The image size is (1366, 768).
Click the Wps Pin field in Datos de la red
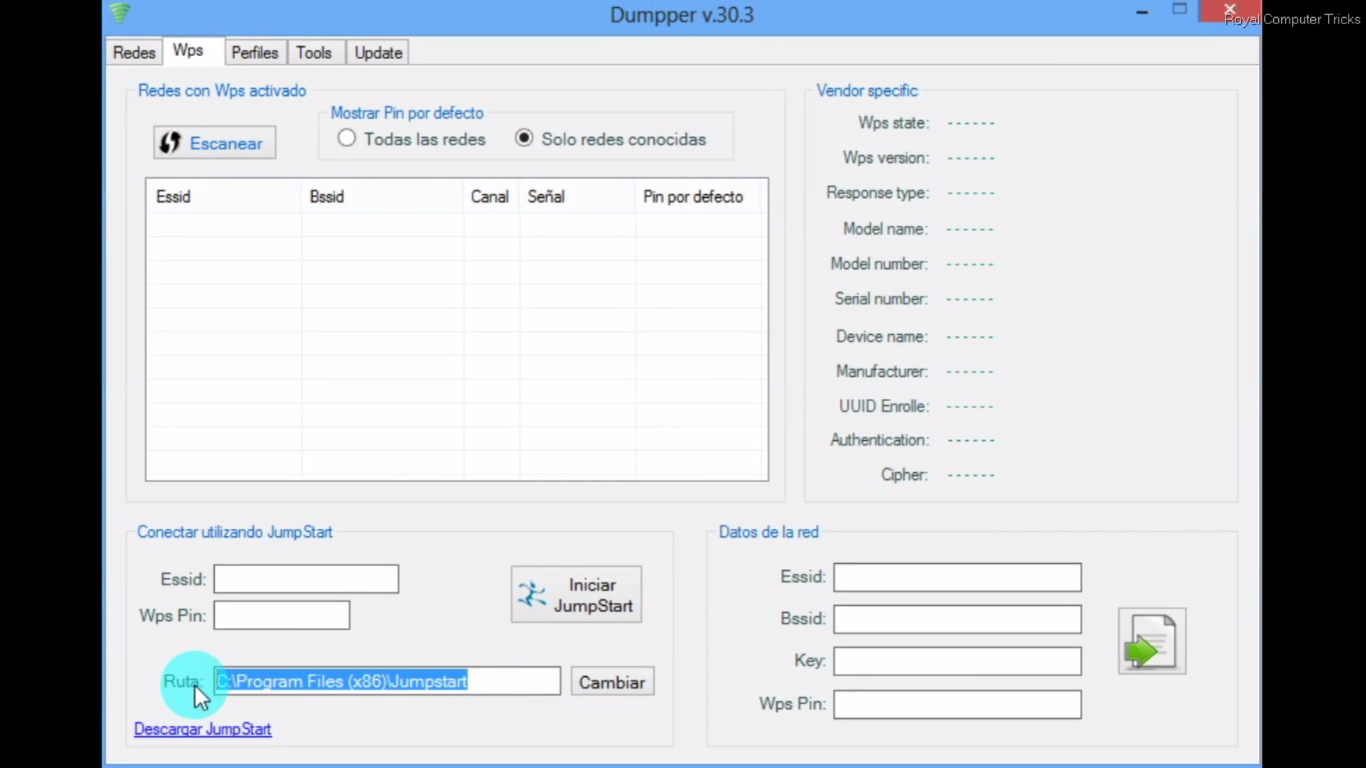click(x=956, y=704)
